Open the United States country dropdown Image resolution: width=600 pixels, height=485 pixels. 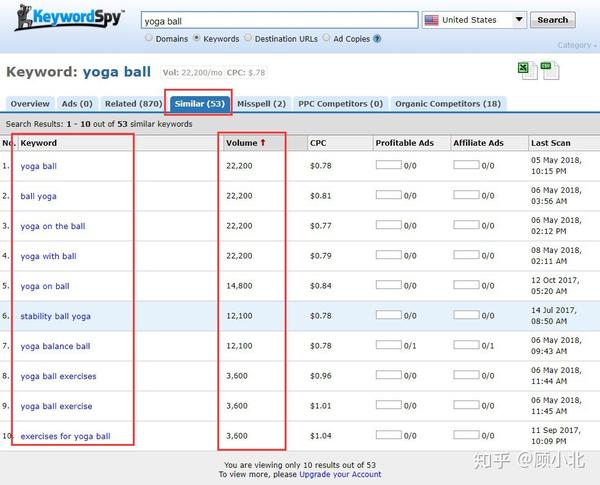click(x=474, y=20)
